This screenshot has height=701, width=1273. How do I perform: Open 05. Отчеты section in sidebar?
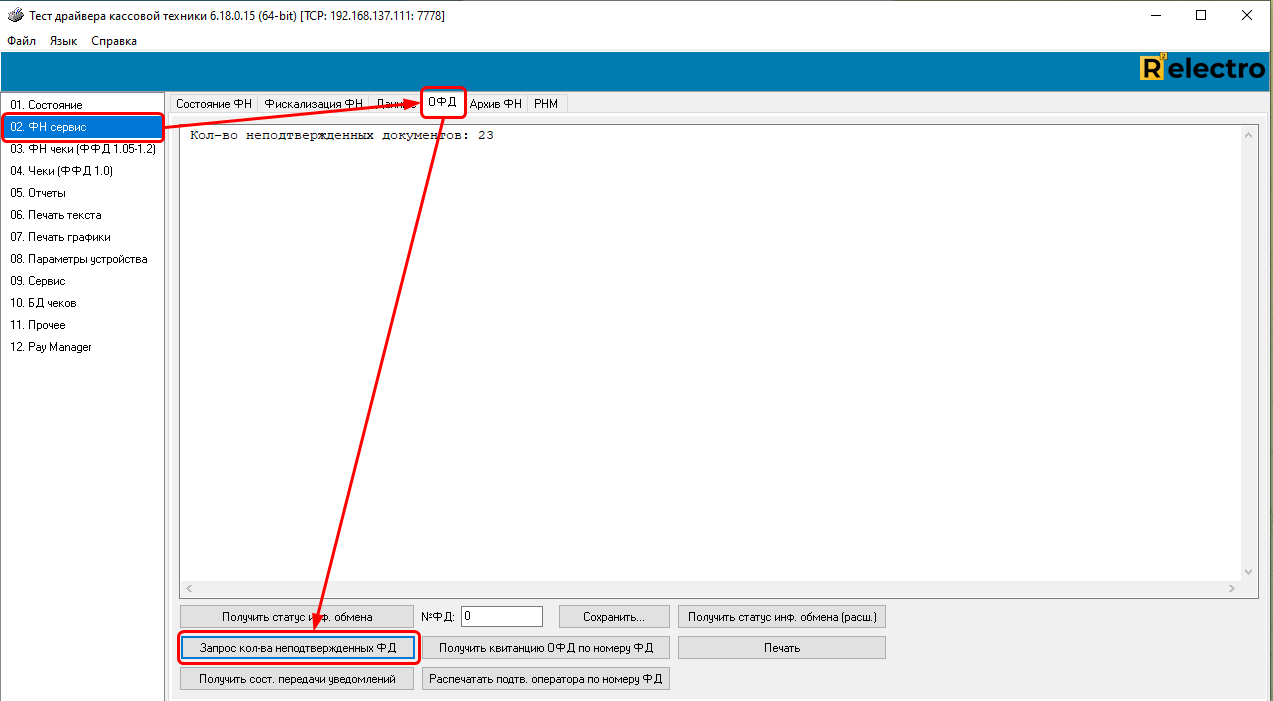point(38,193)
